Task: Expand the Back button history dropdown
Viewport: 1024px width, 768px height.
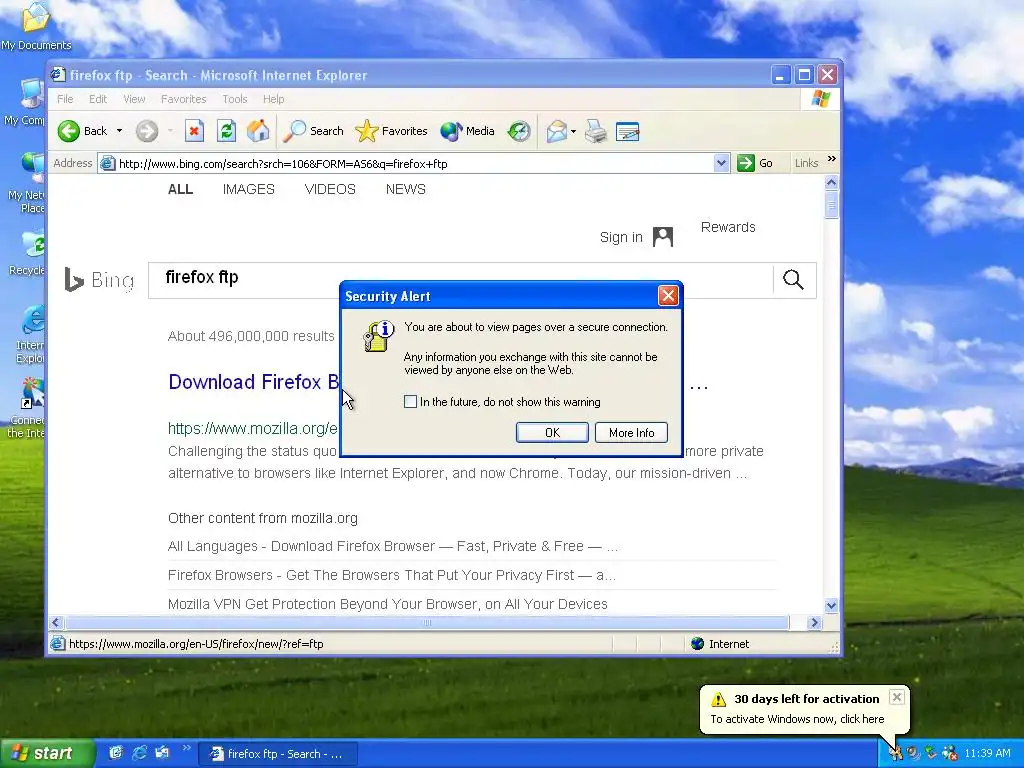Action: click(x=120, y=131)
